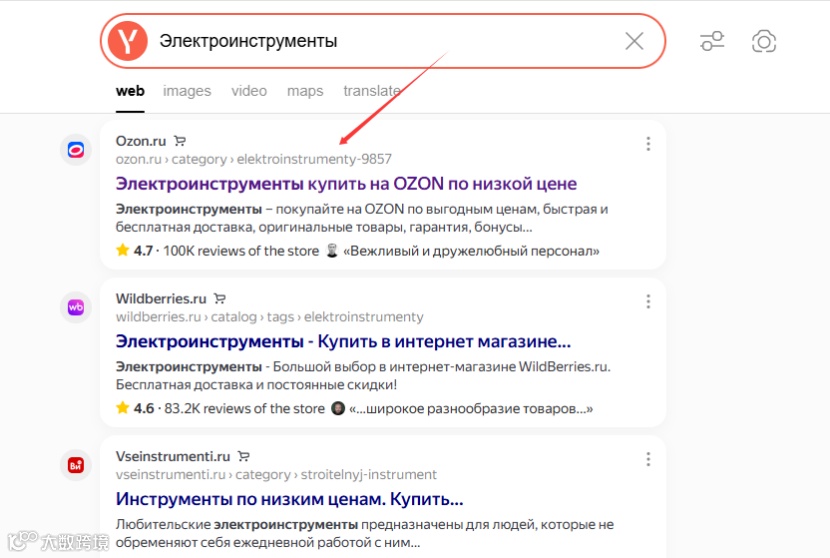This screenshot has width=830, height=558.
Task: Click Ozon 4.7 star rating
Action: tap(134, 250)
